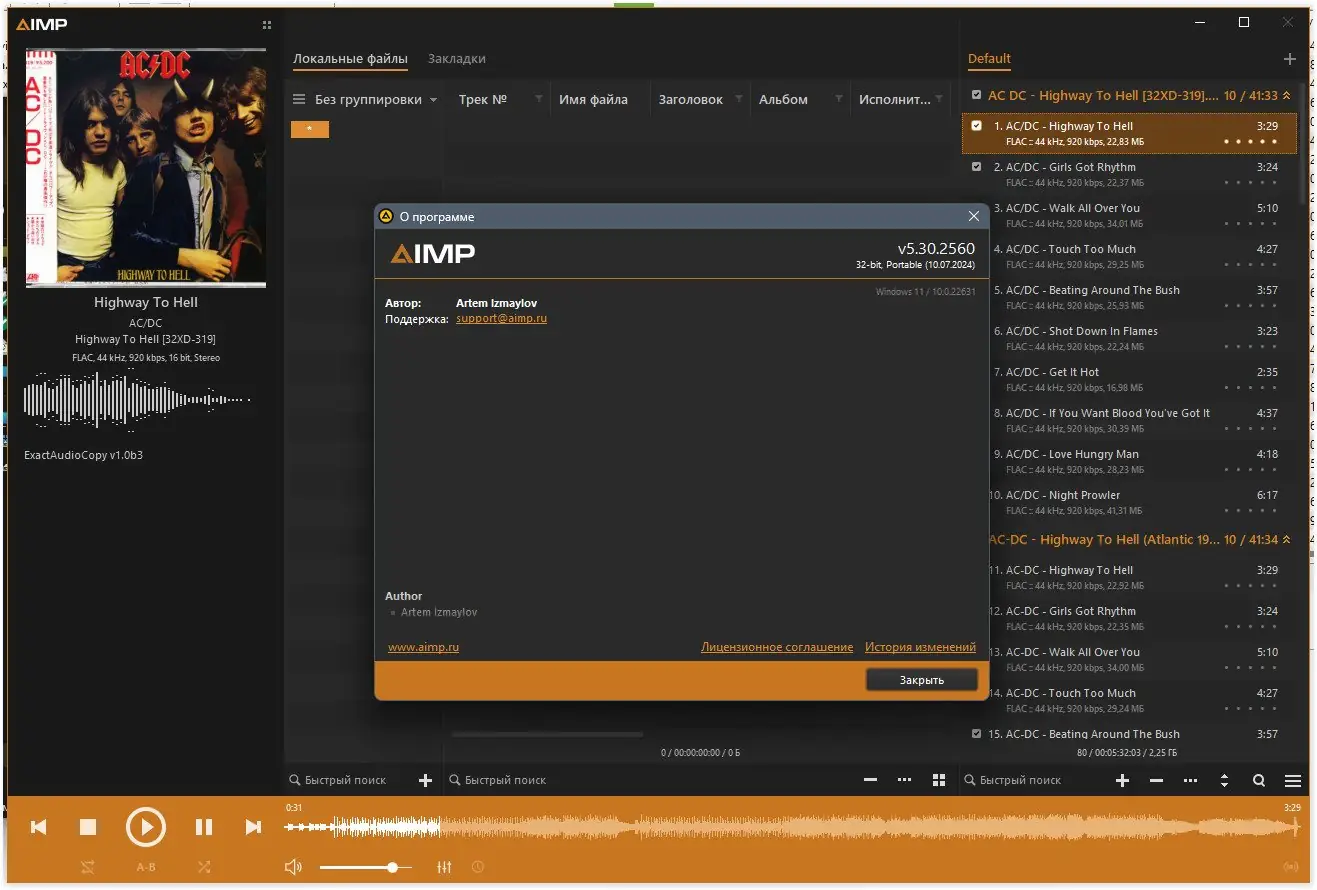The height and width of the screenshot is (890, 1317).
Task: Open the Исполнит... column filter dropdown
Action: [x=938, y=99]
